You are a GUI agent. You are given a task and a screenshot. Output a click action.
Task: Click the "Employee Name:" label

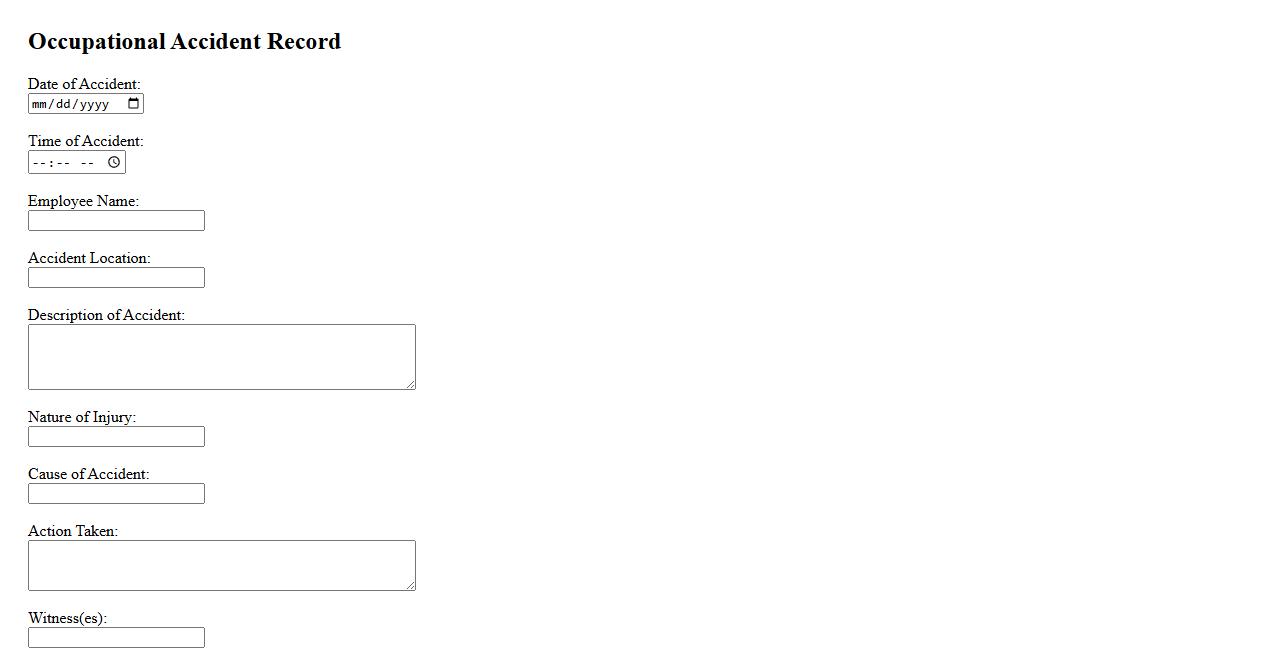[83, 201]
